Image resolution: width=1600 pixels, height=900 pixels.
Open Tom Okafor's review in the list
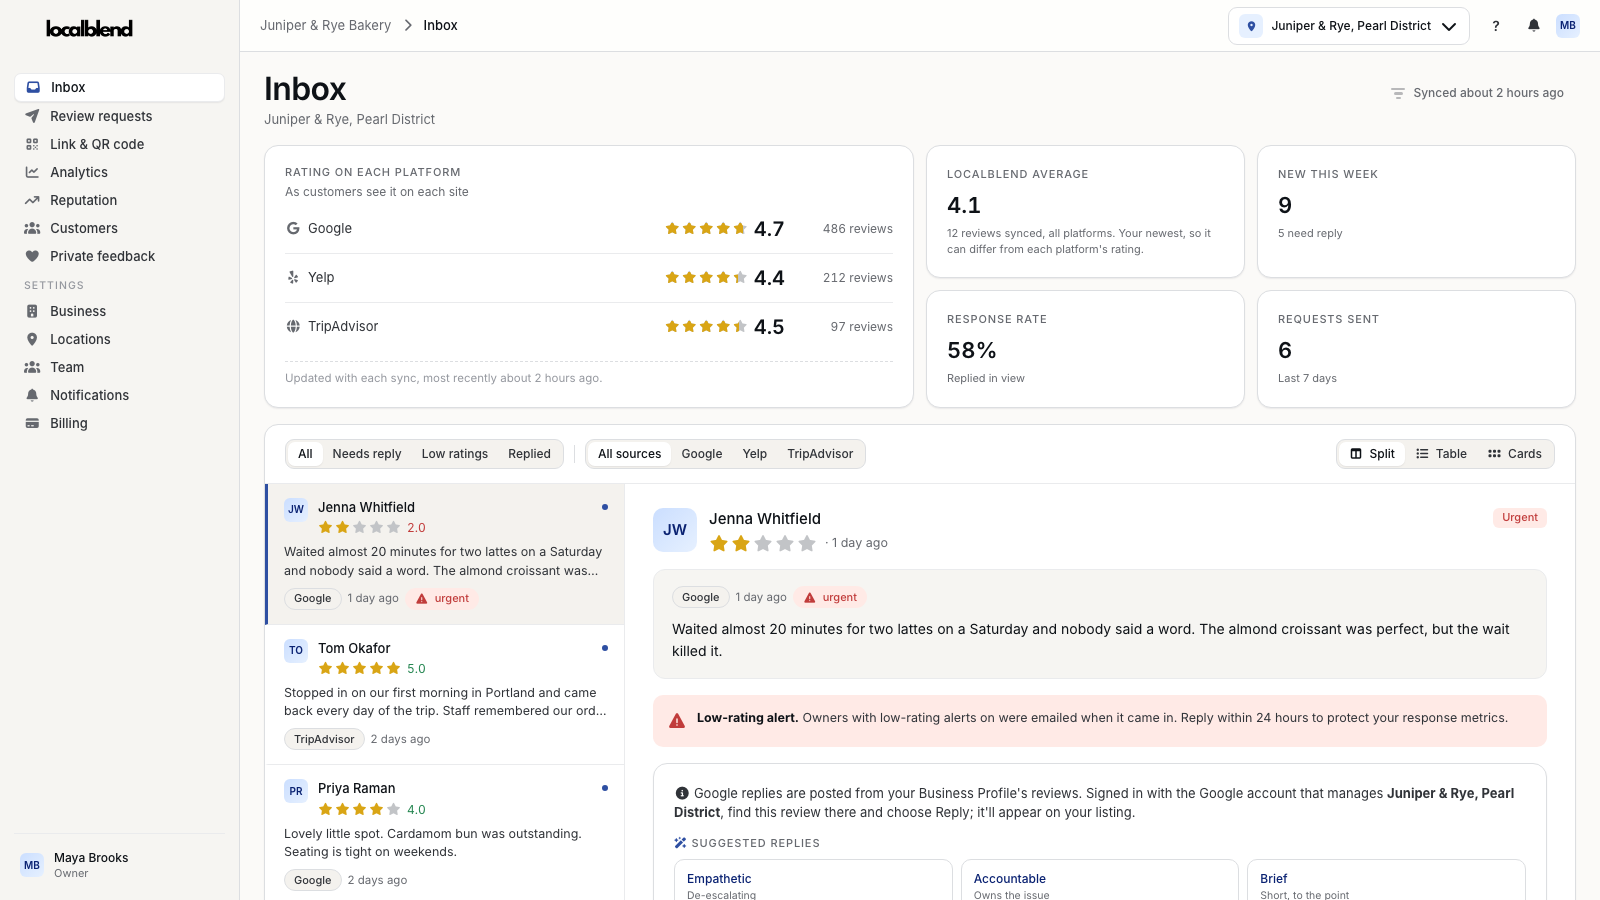[445, 695]
